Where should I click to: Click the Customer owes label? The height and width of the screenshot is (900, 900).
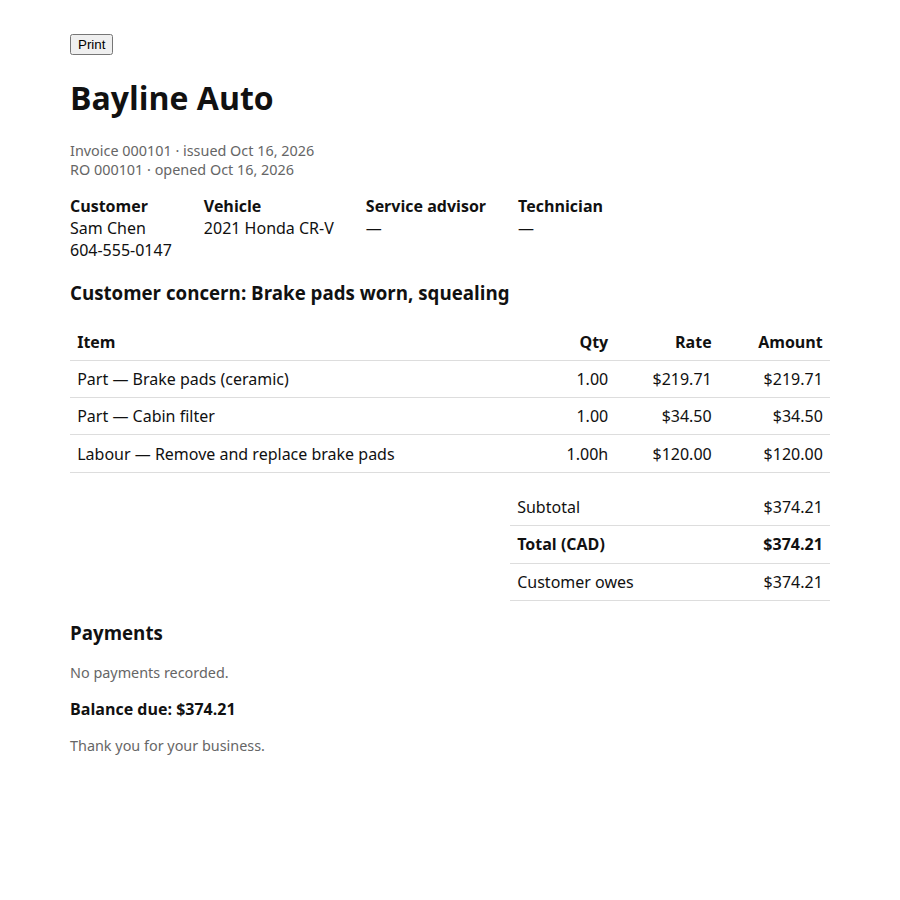tap(575, 582)
